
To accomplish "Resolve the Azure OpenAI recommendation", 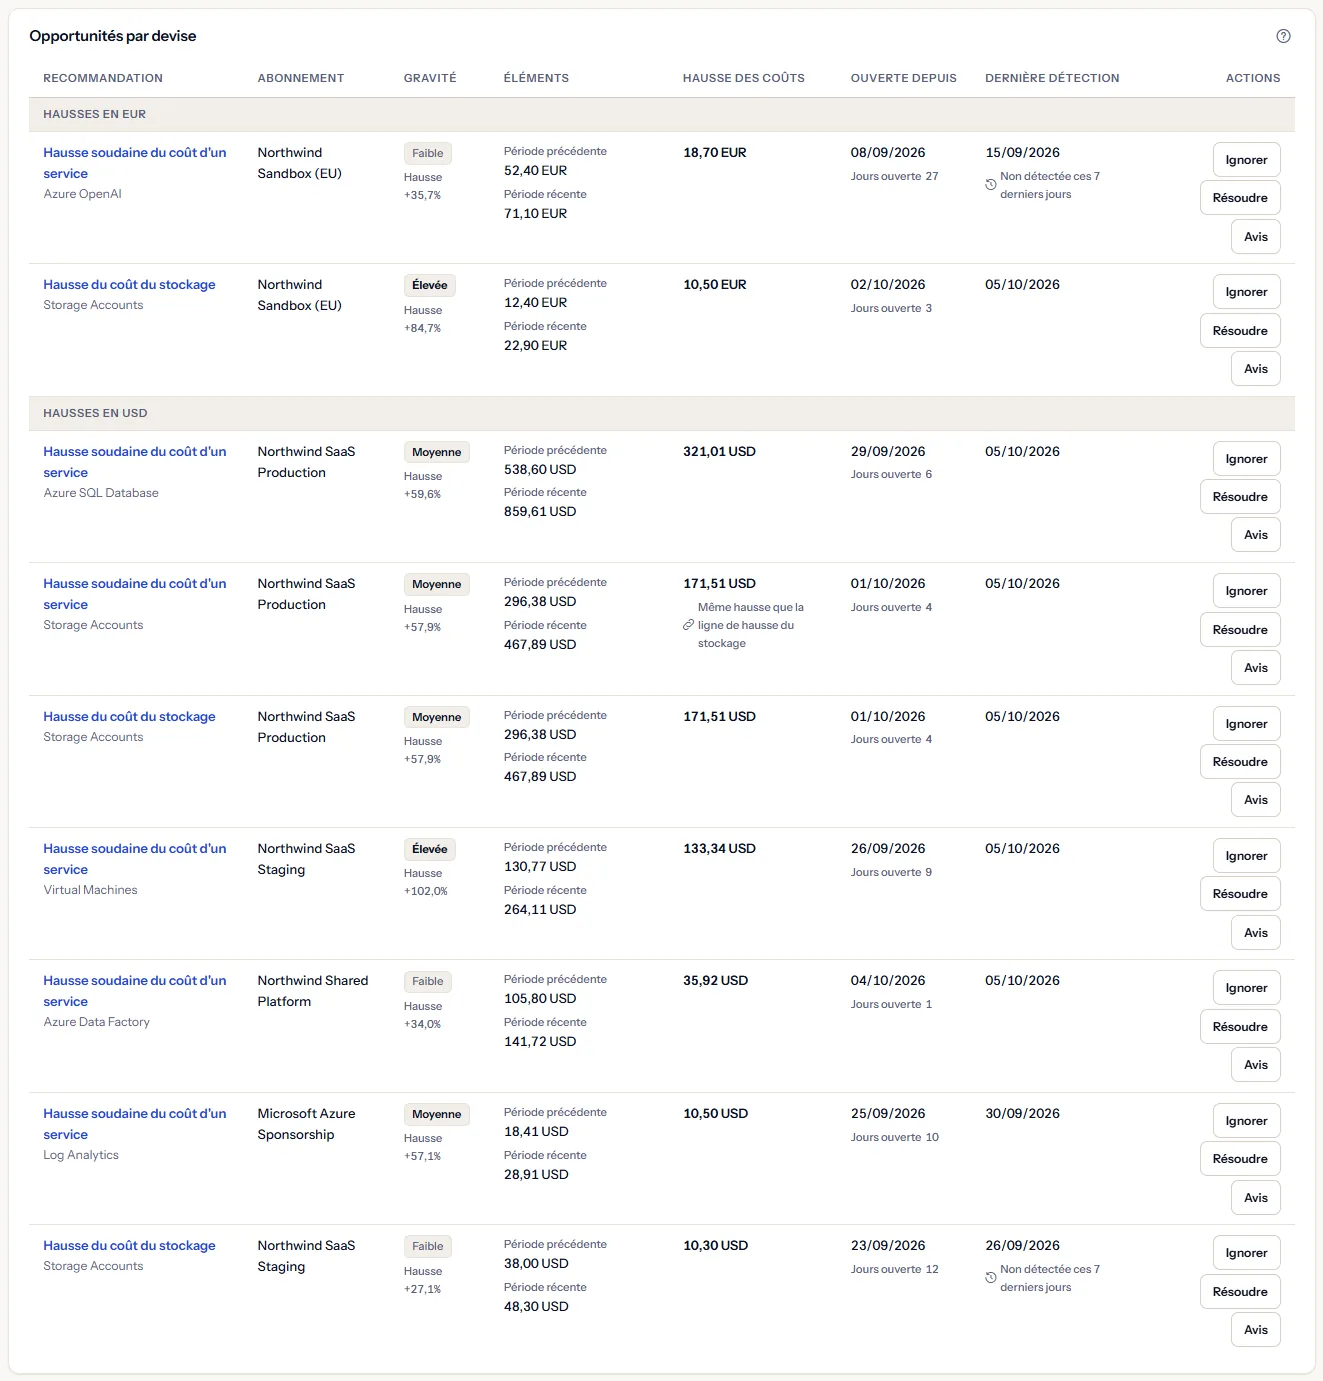I will point(1240,198).
